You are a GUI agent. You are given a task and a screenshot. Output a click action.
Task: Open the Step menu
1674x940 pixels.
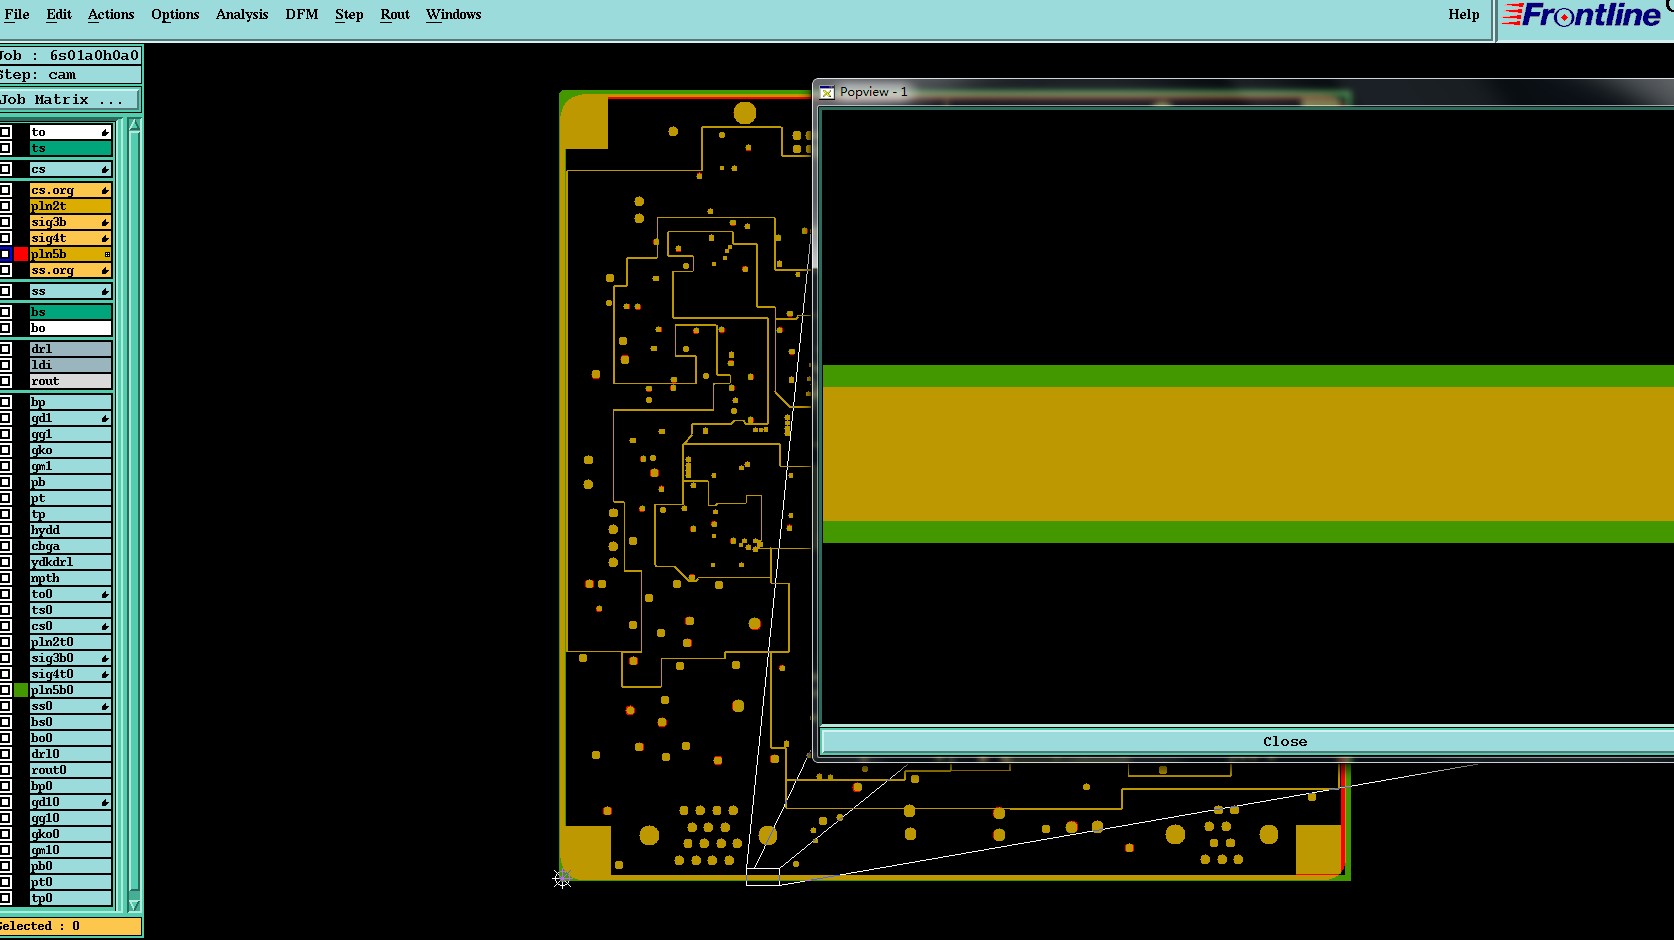coord(349,14)
